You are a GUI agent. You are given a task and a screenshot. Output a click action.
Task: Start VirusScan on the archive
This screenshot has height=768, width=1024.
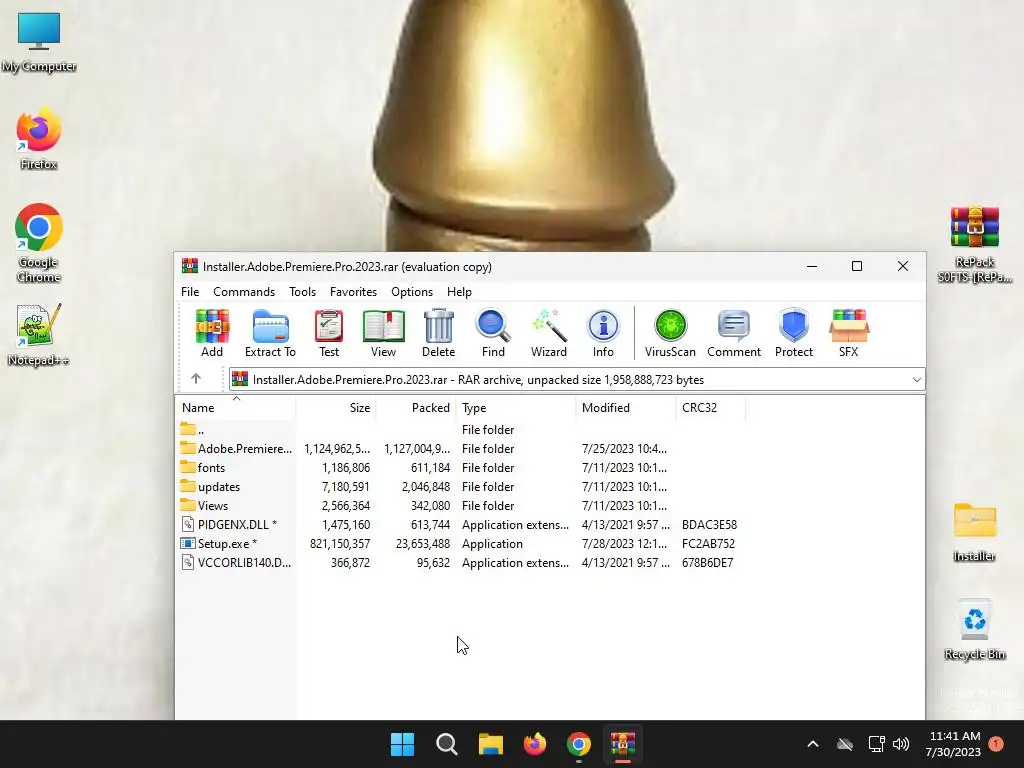pyautogui.click(x=670, y=333)
